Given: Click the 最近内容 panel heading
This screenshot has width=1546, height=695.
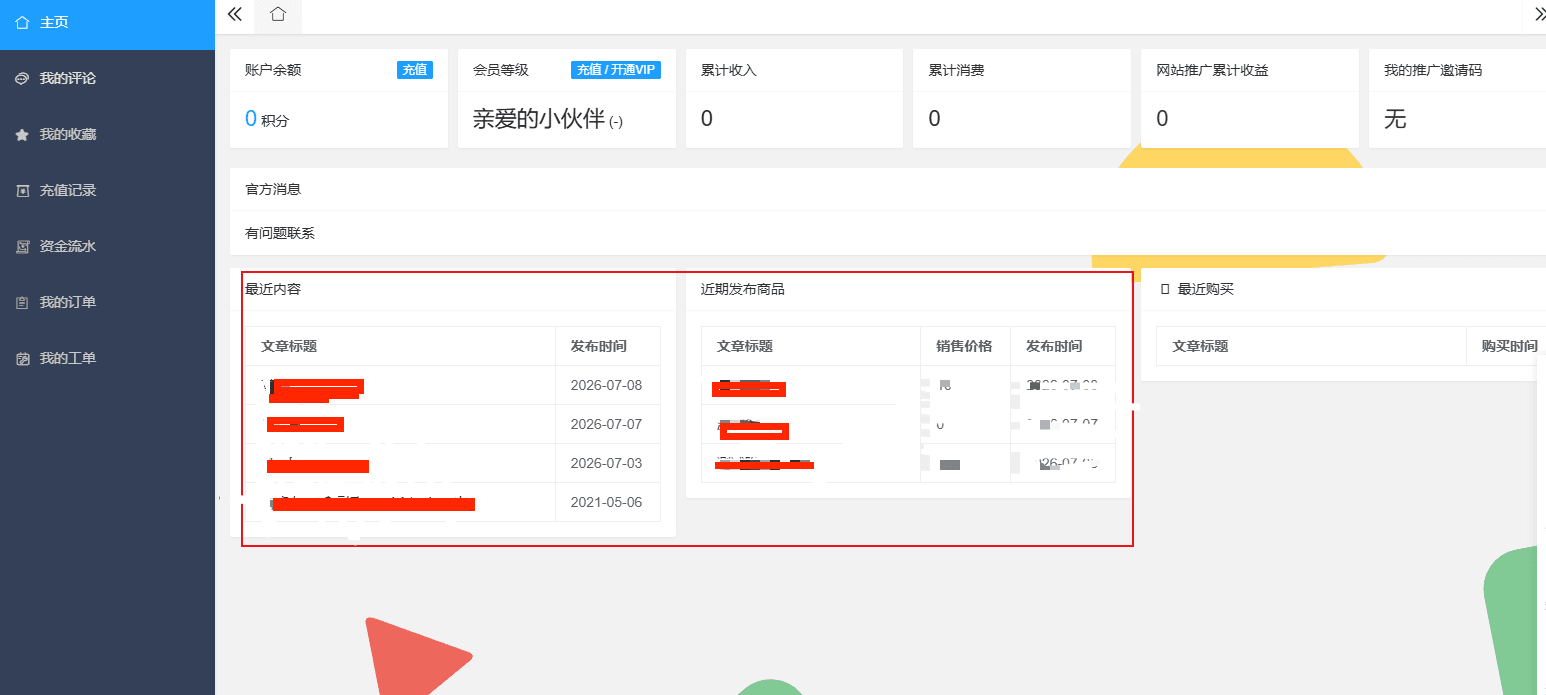Looking at the screenshot, I should (273, 289).
